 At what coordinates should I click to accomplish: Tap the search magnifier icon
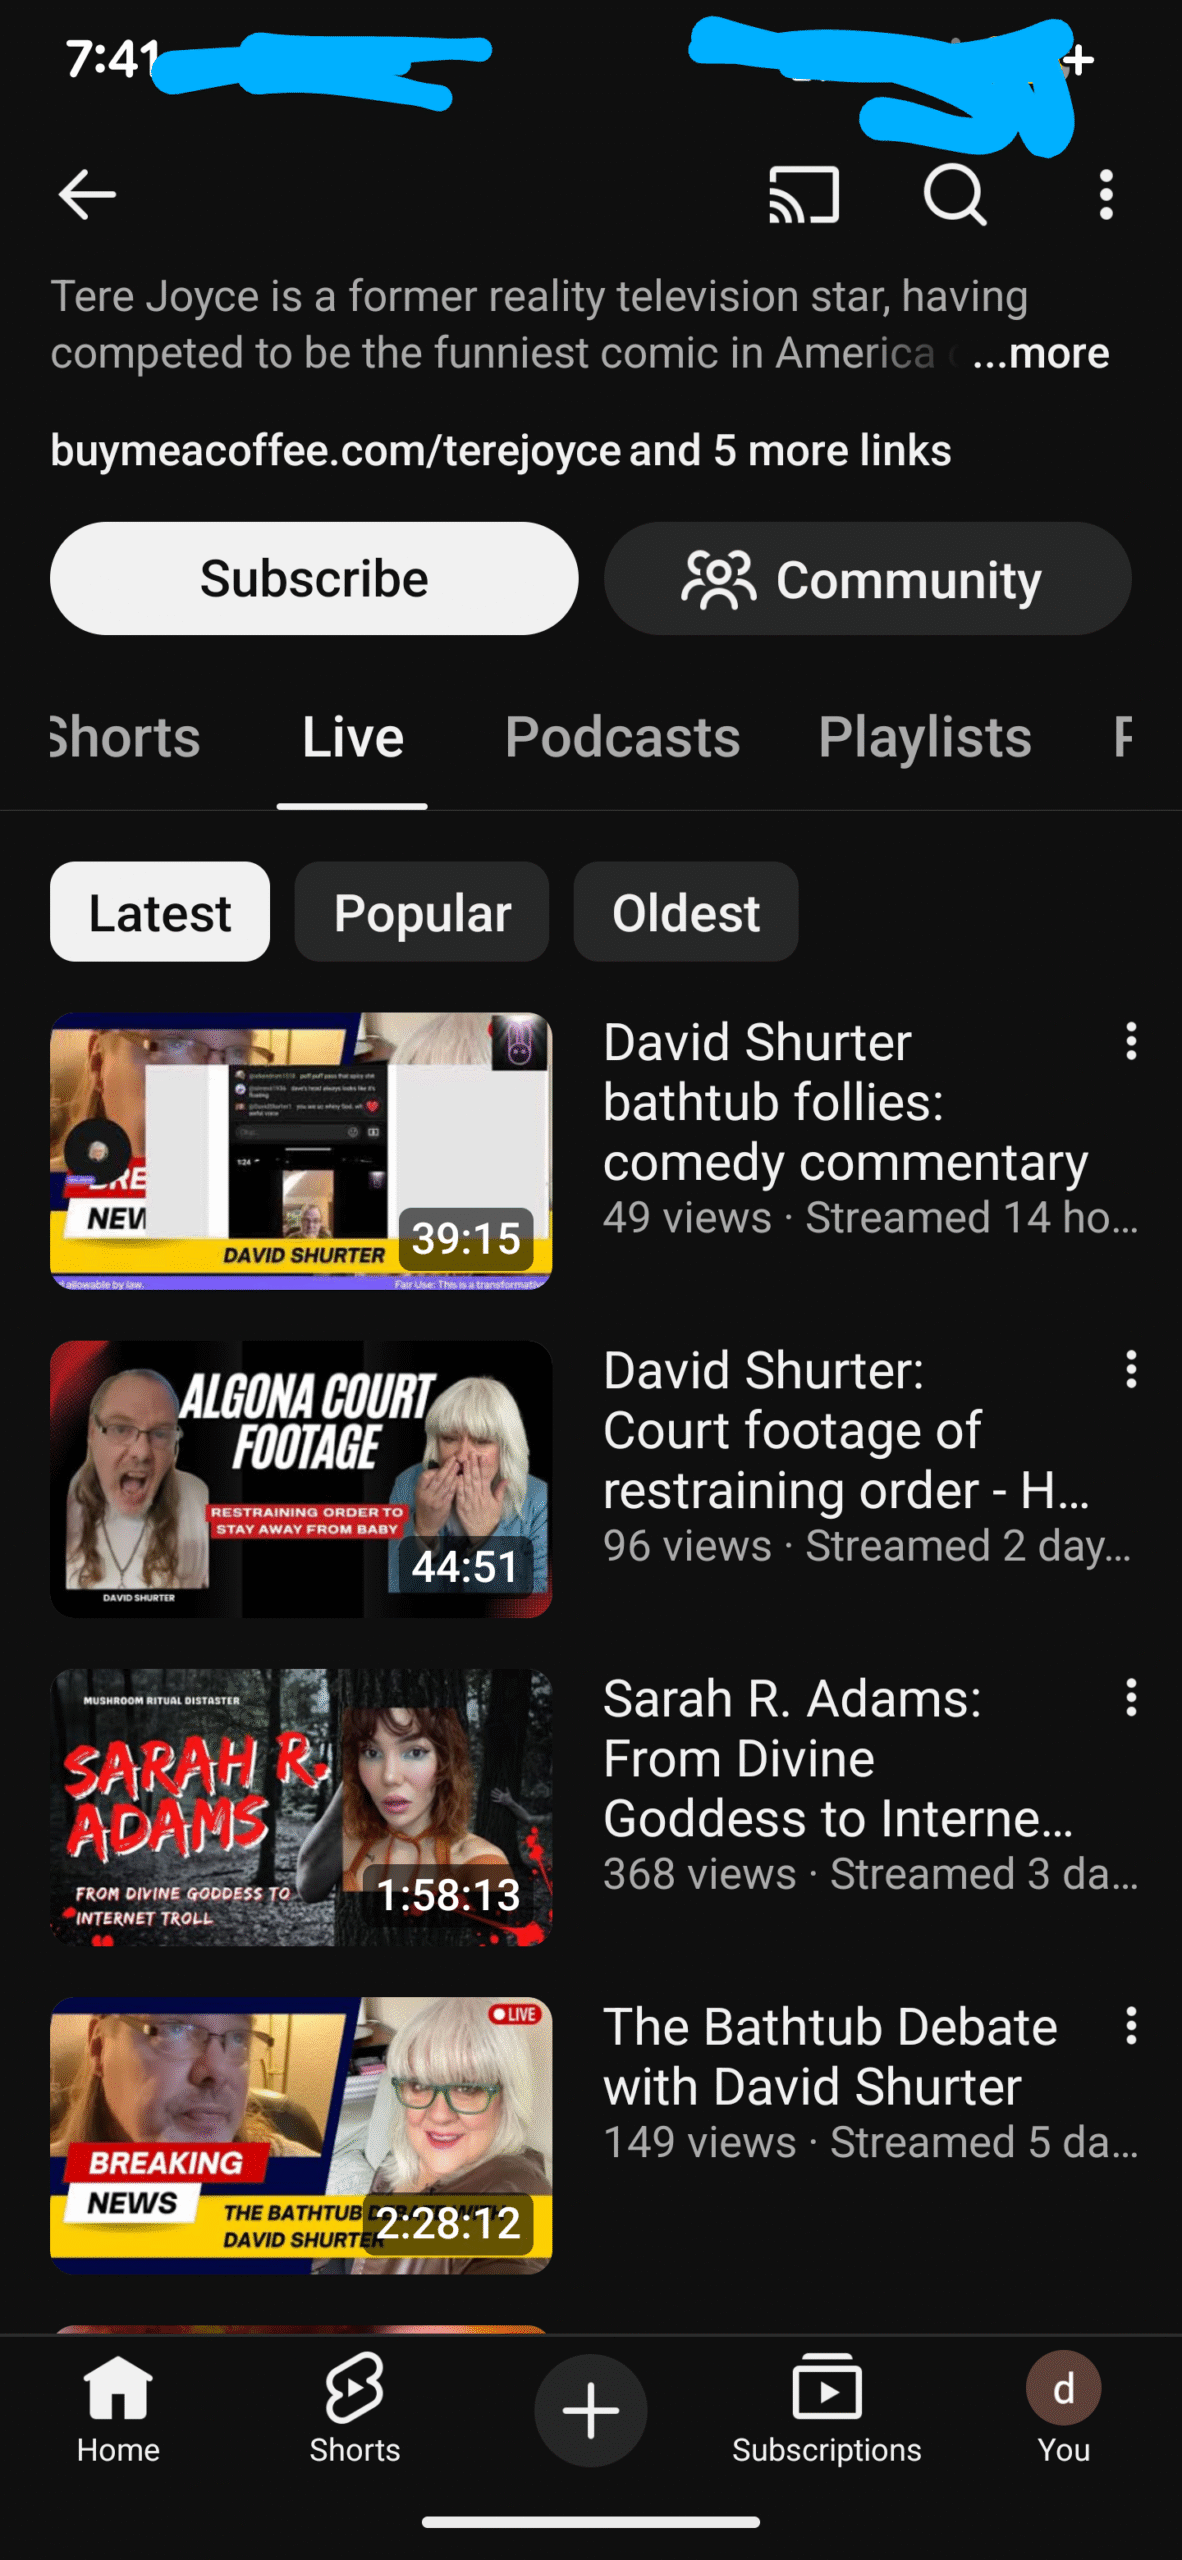[954, 194]
